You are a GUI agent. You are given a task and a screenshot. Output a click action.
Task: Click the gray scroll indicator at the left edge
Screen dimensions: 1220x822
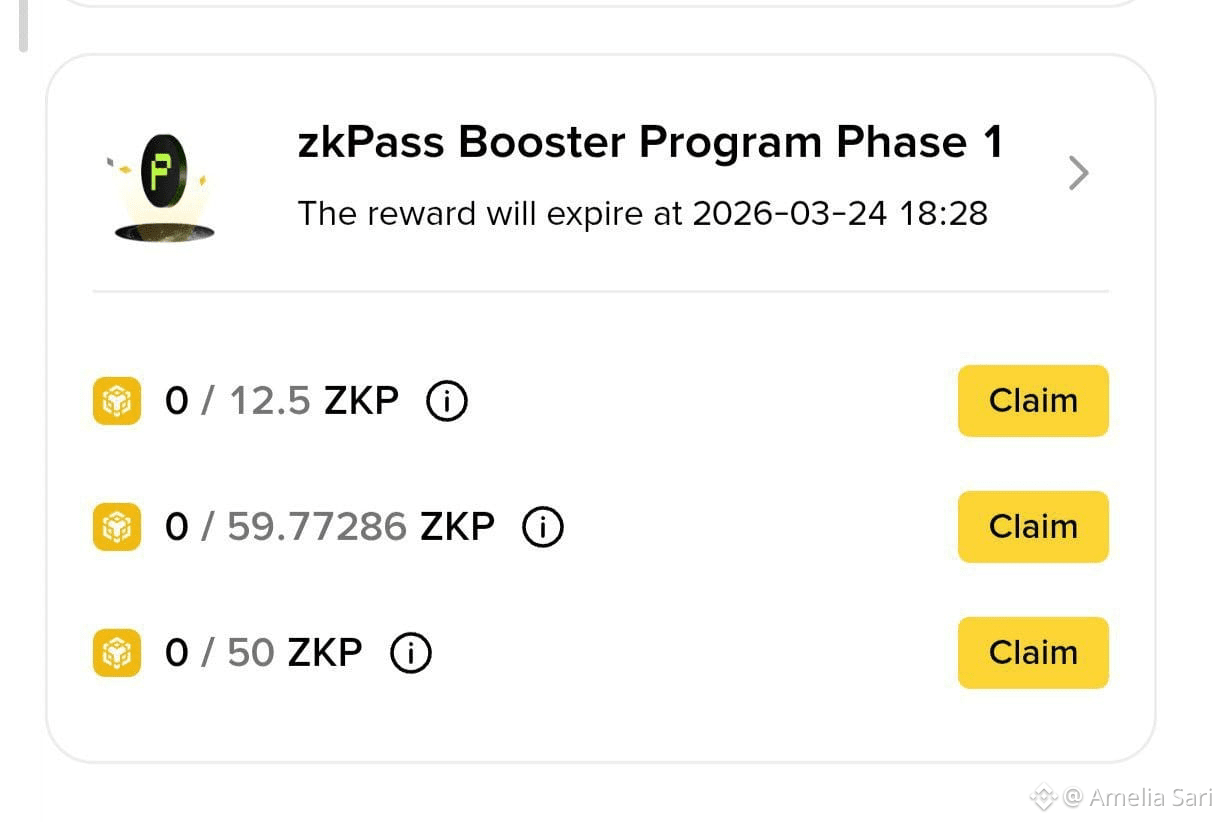(x=23, y=25)
